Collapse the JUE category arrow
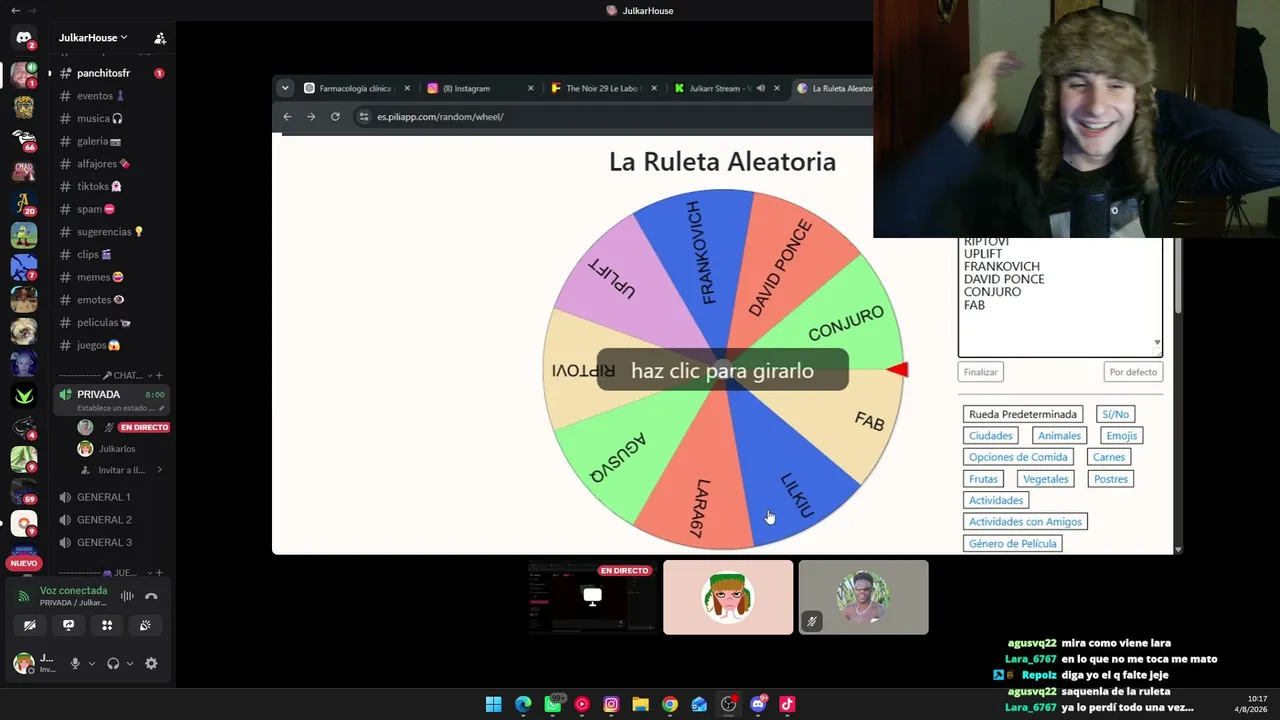Viewport: 1280px width, 720px height. point(149,573)
